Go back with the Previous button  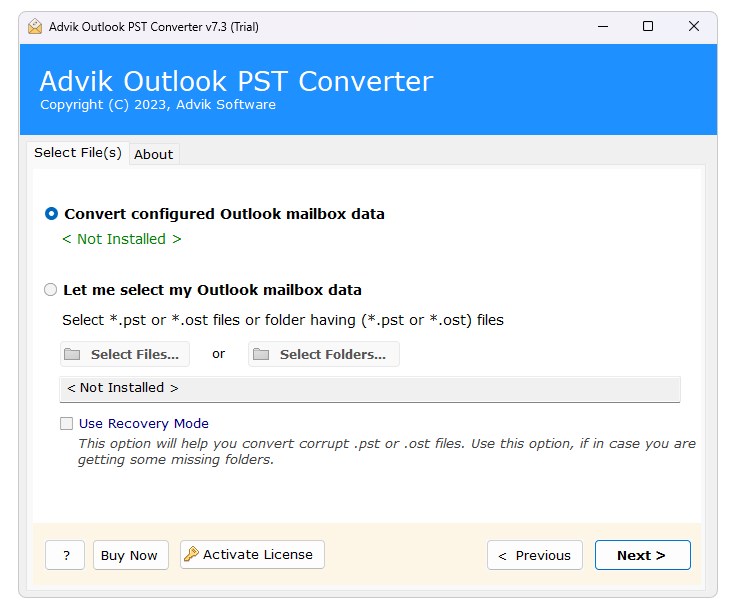(x=535, y=555)
